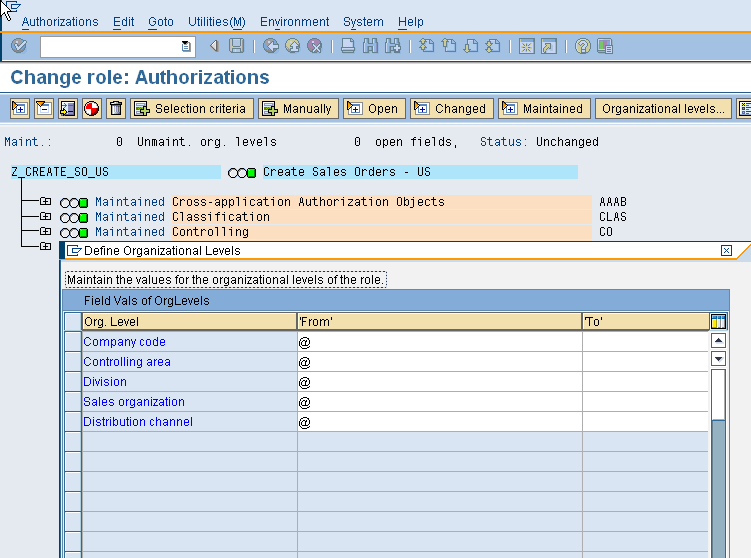Click the red-white Generate profile icon
The height and width of the screenshot is (558, 751).
coord(91,109)
